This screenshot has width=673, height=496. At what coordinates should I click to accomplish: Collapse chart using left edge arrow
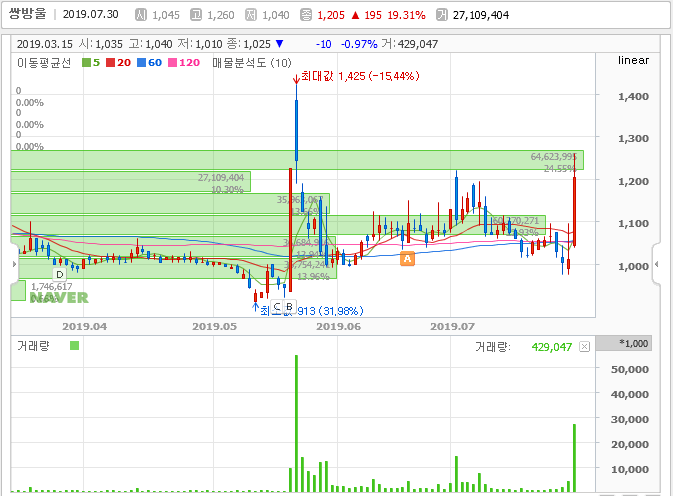(x=14, y=264)
